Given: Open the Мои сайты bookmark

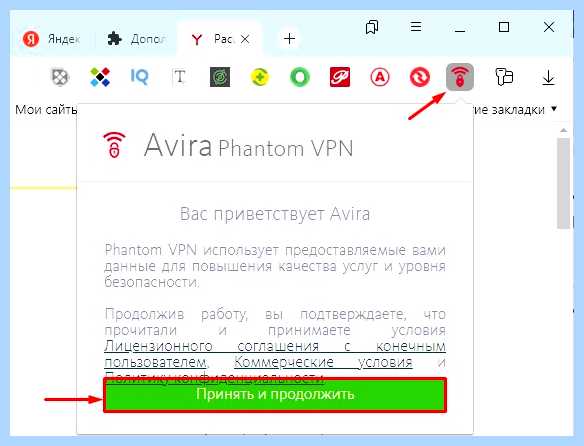Looking at the screenshot, I should pyautogui.click(x=46, y=110).
